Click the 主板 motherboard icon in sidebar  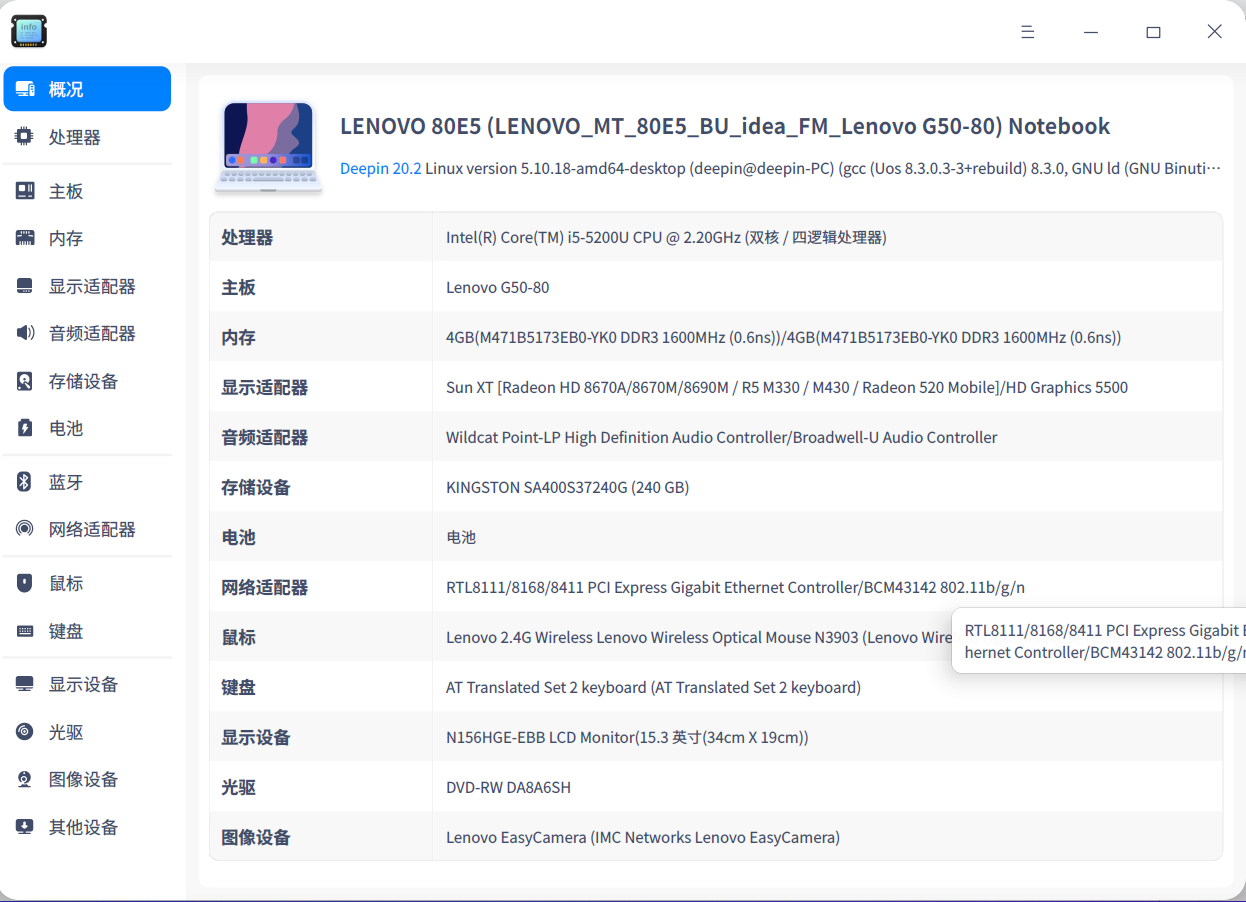click(25, 191)
